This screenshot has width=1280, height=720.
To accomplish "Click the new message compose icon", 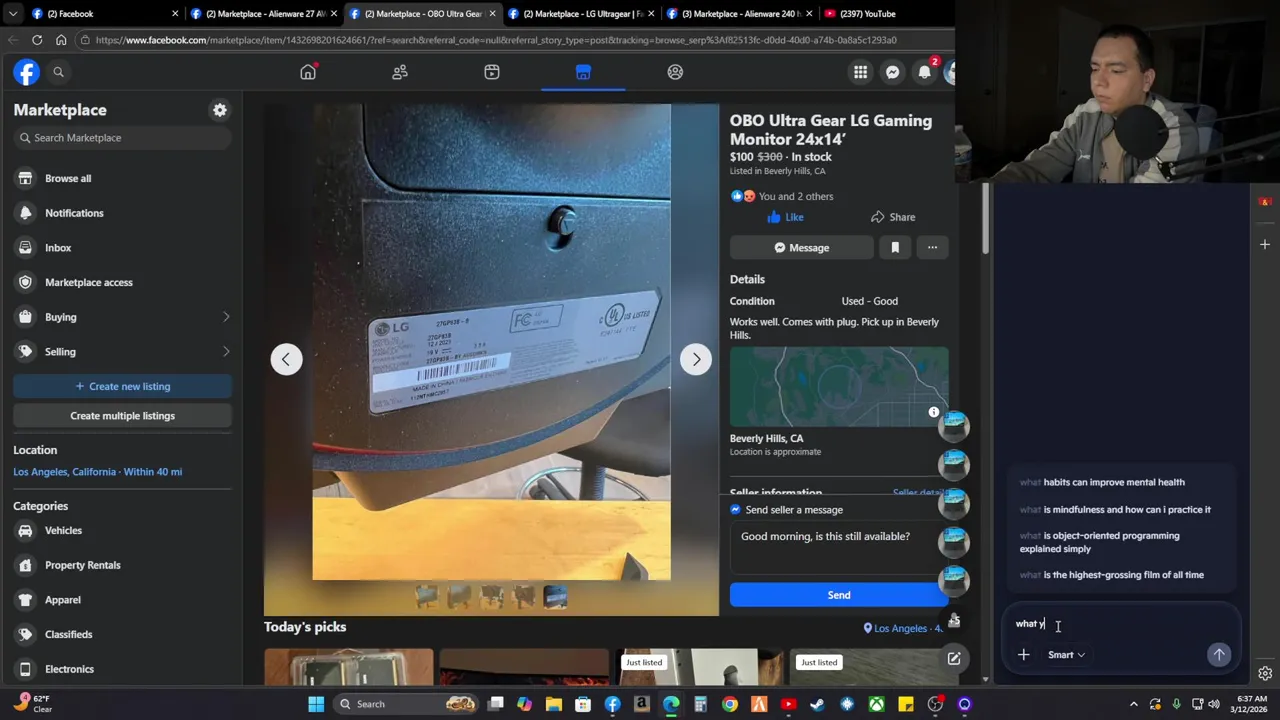I will (x=954, y=659).
